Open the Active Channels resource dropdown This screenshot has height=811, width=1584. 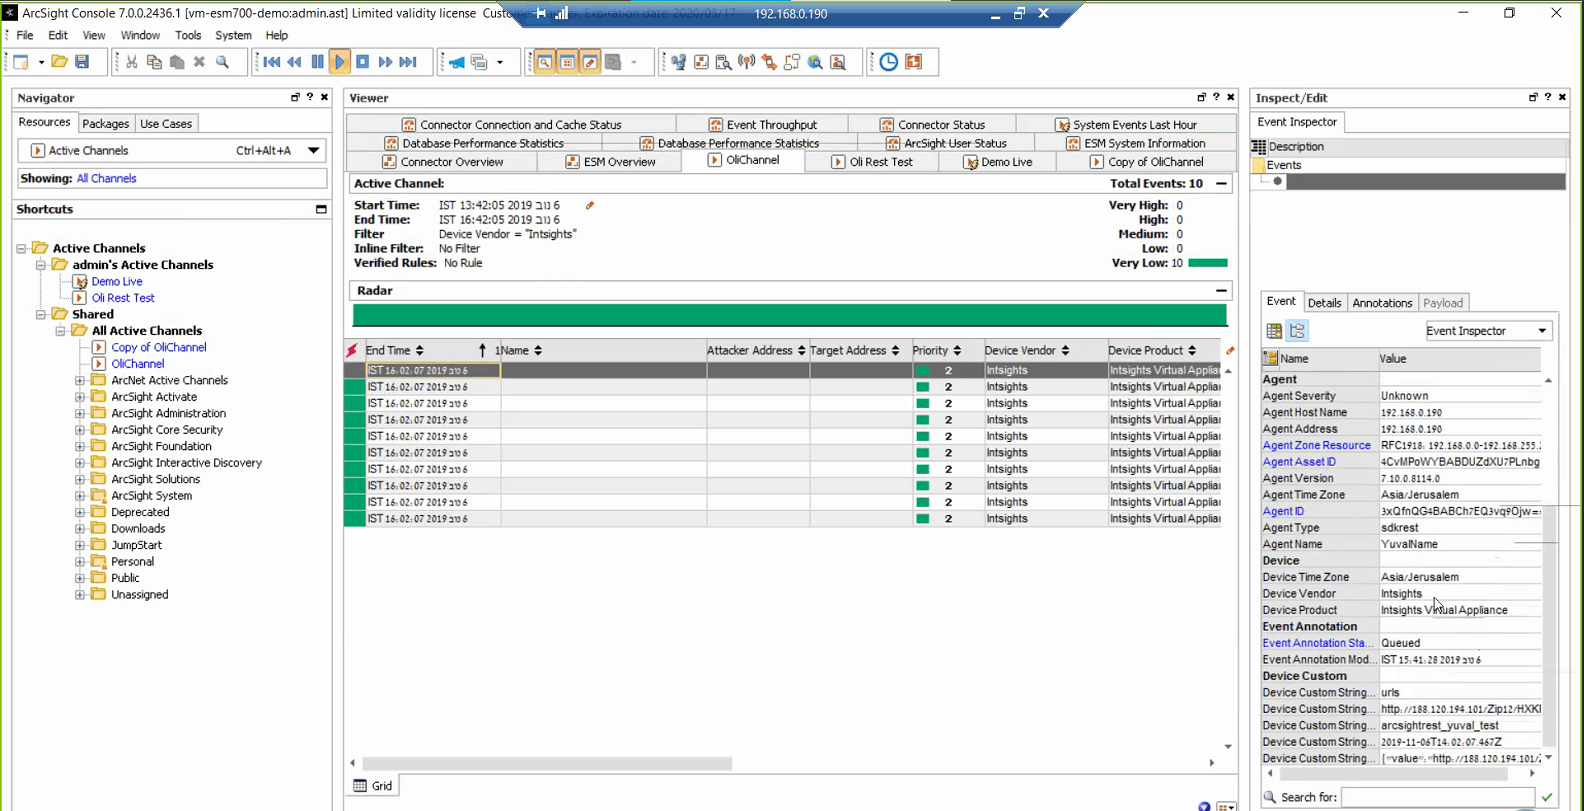(313, 151)
